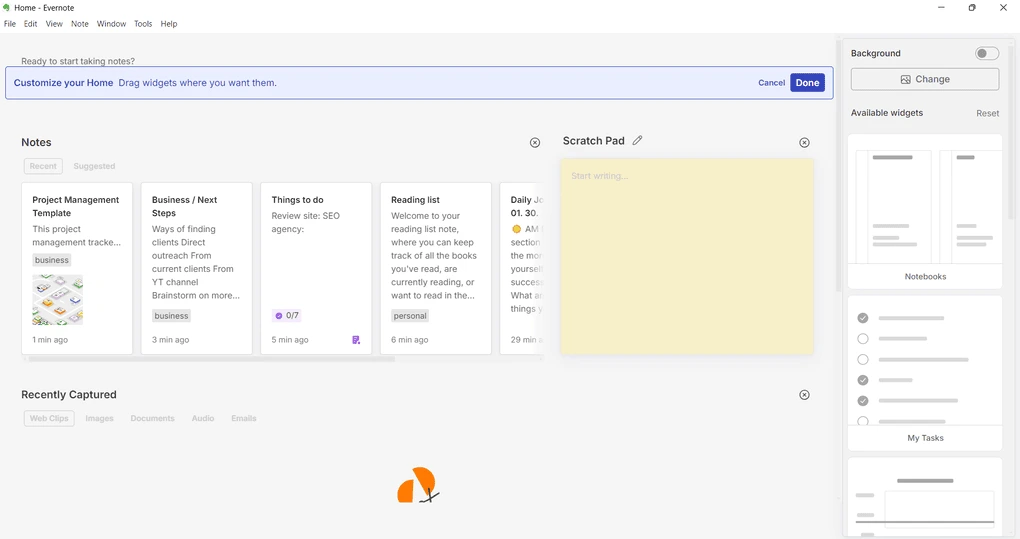The width and height of the screenshot is (1020, 539).
Task: Open the Tools menu
Action: tap(143, 24)
